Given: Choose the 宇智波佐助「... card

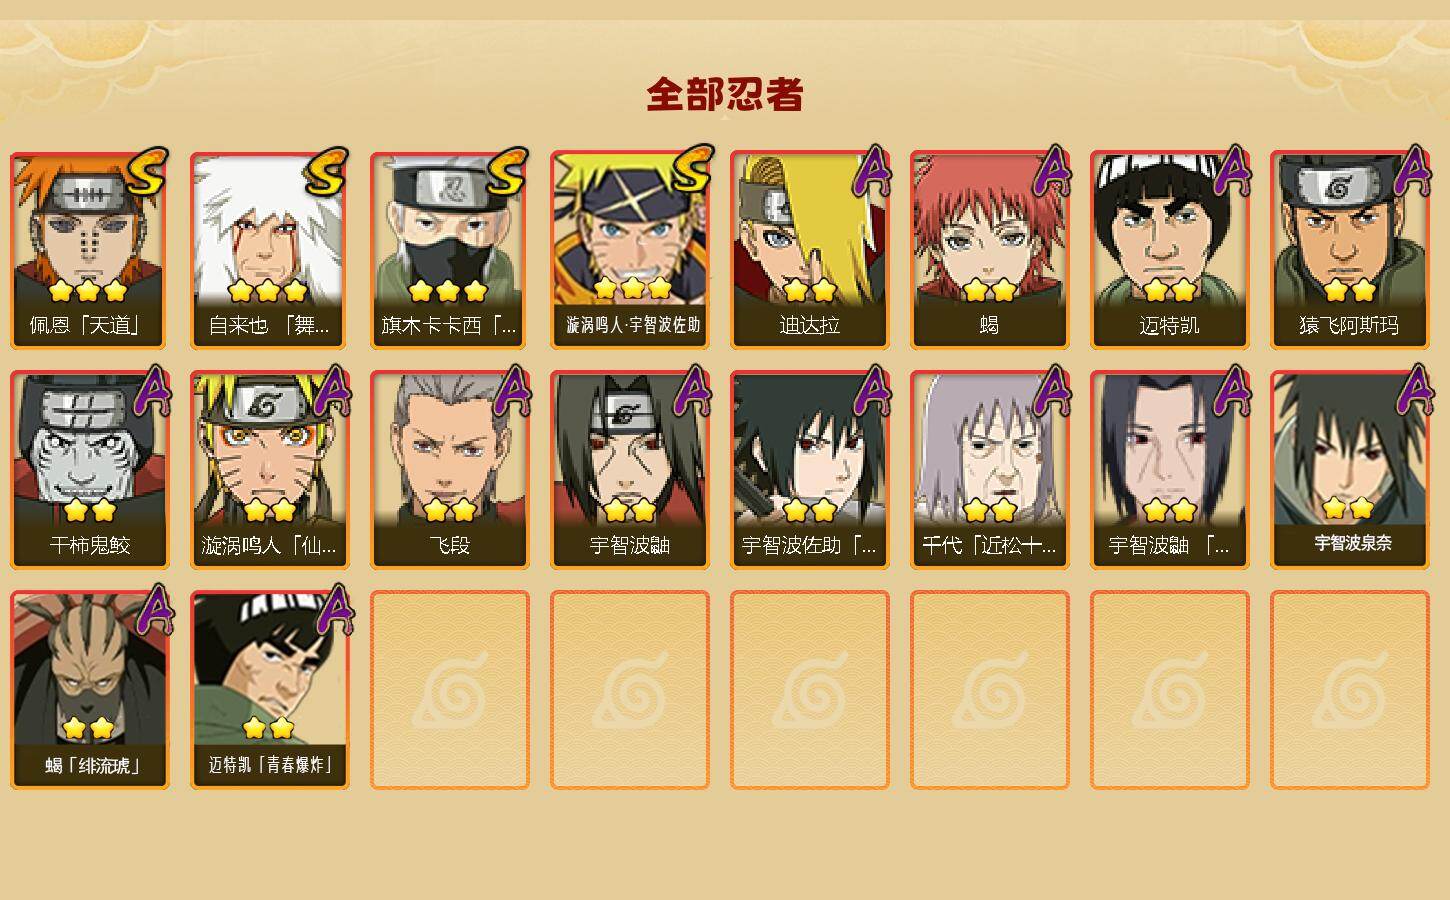Looking at the screenshot, I should pyautogui.click(x=810, y=470).
